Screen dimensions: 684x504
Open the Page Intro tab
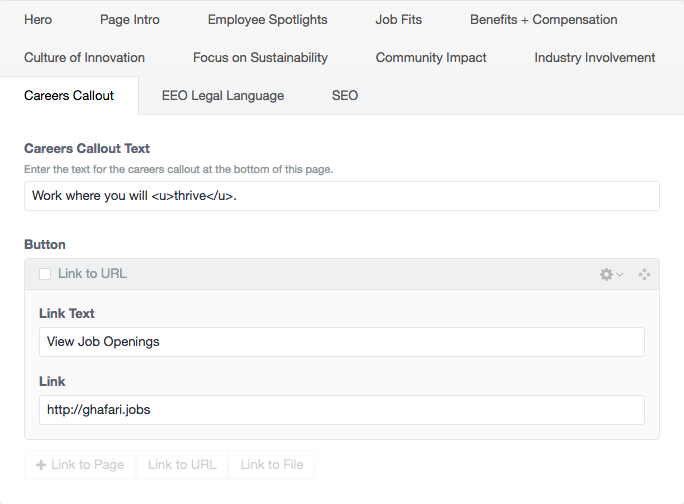130,20
